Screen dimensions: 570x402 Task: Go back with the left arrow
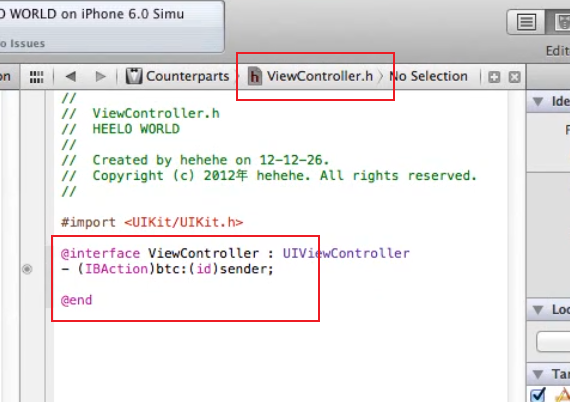[x=71, y=76]
